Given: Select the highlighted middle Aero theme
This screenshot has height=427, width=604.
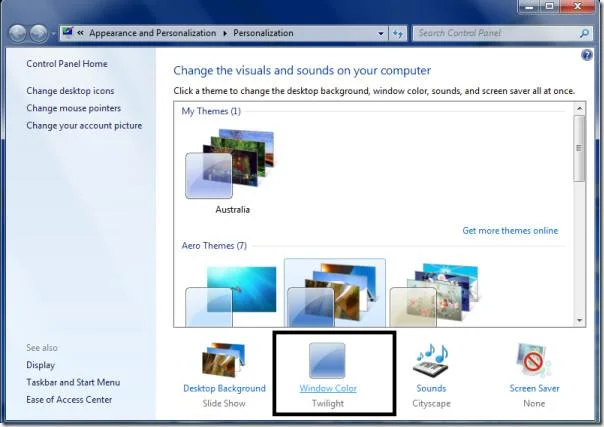Looking at the screenshot, I should [x=334, y=293].
